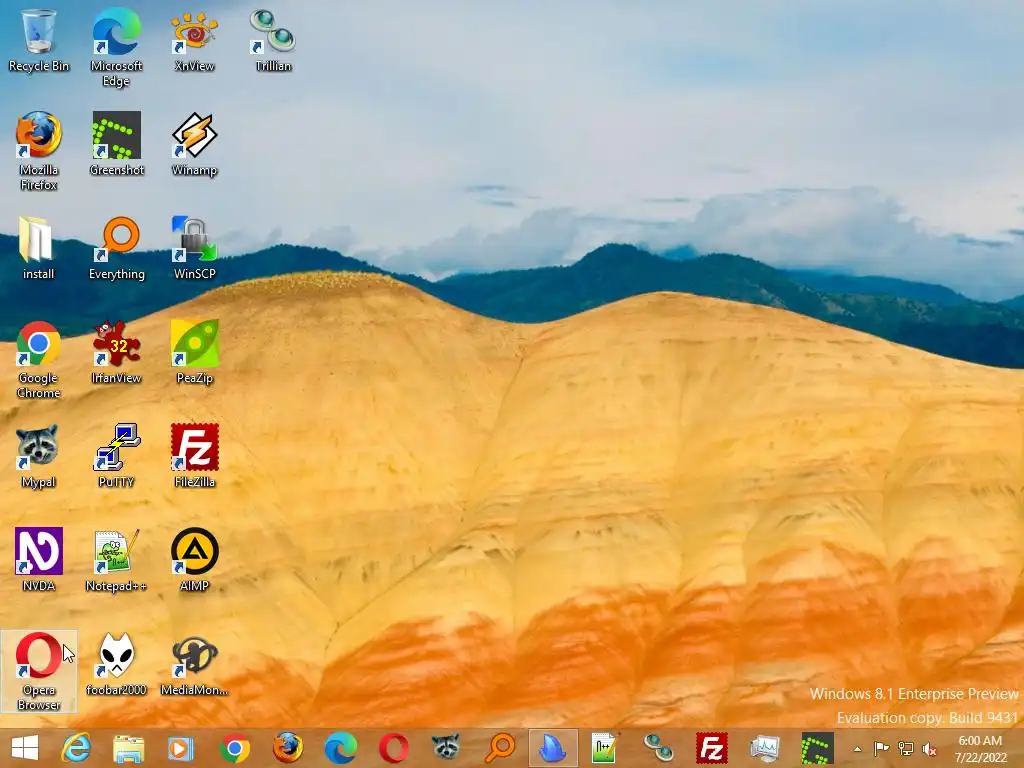Open the network tray icon
1024x768 pixels.
pyautogui.click(x=906, y=748)
